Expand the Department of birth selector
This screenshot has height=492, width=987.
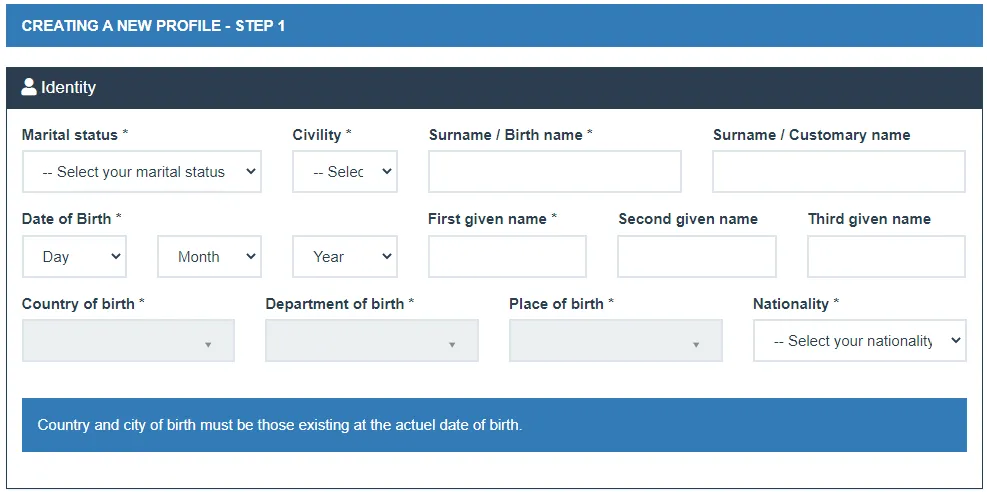tap(371, 341)
